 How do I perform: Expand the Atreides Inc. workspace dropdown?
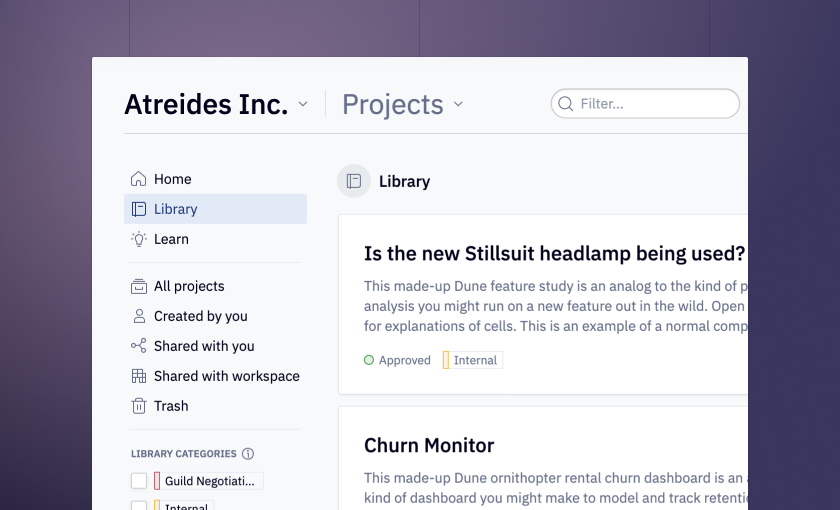pos(303,104)
